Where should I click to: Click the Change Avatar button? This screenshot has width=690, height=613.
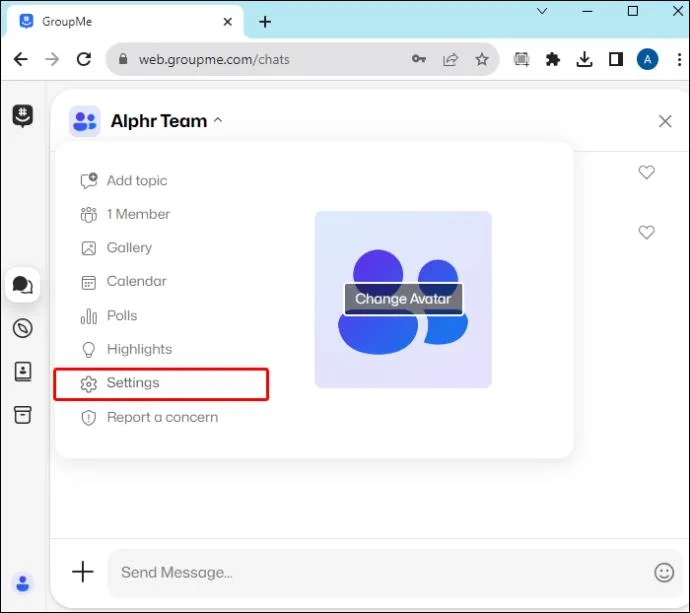pyautogui.click(x=403, y=299)
